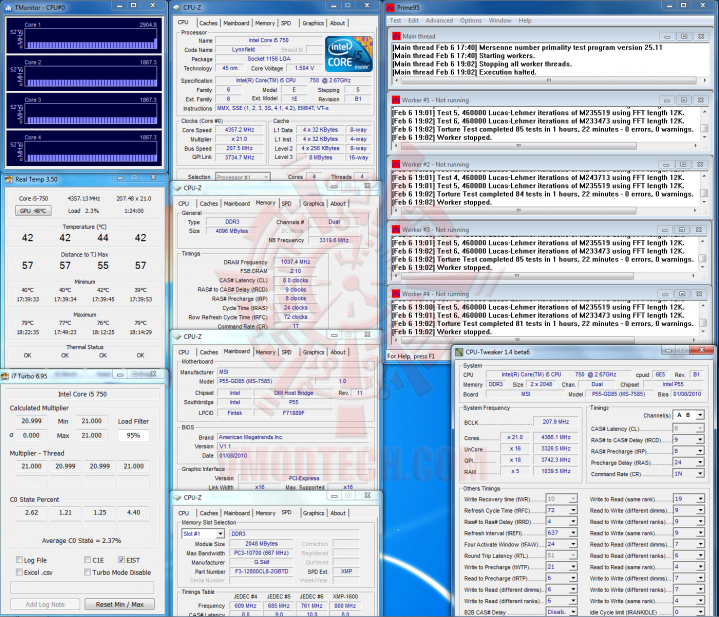Open RAS# to CAS# Delay dropdown in CPU-Tweaker
The image size is (719, 617).
[x=700, y=440]
